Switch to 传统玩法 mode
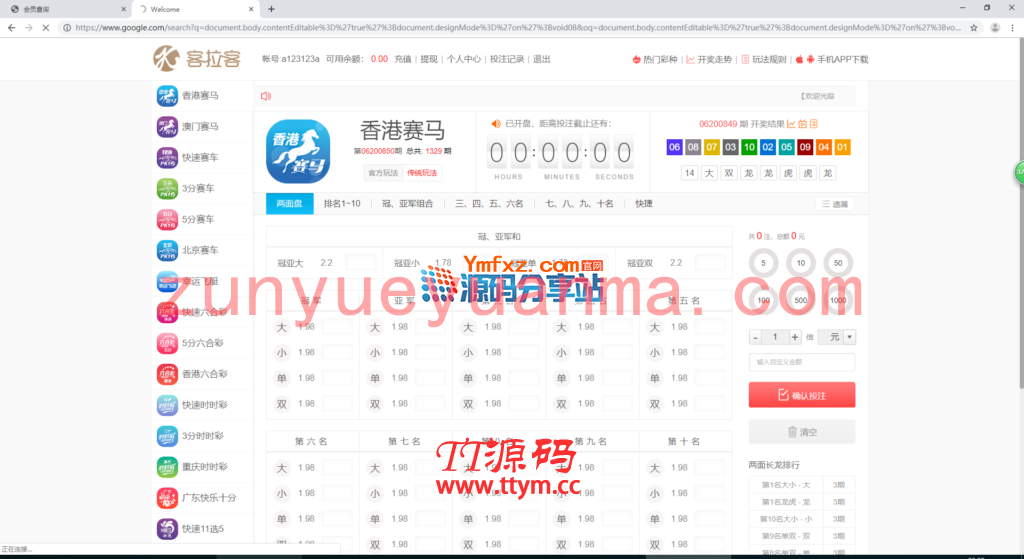1024x559 pixels. pos(422,173)
